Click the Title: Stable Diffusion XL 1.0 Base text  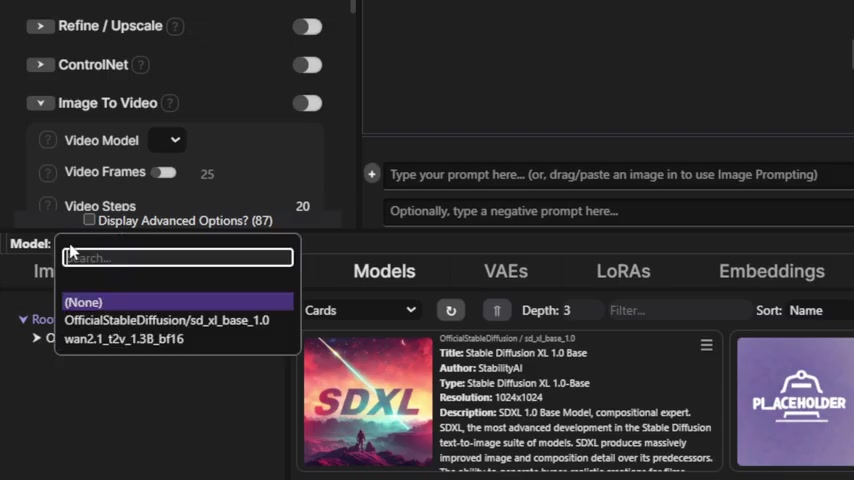coord(513,353)
